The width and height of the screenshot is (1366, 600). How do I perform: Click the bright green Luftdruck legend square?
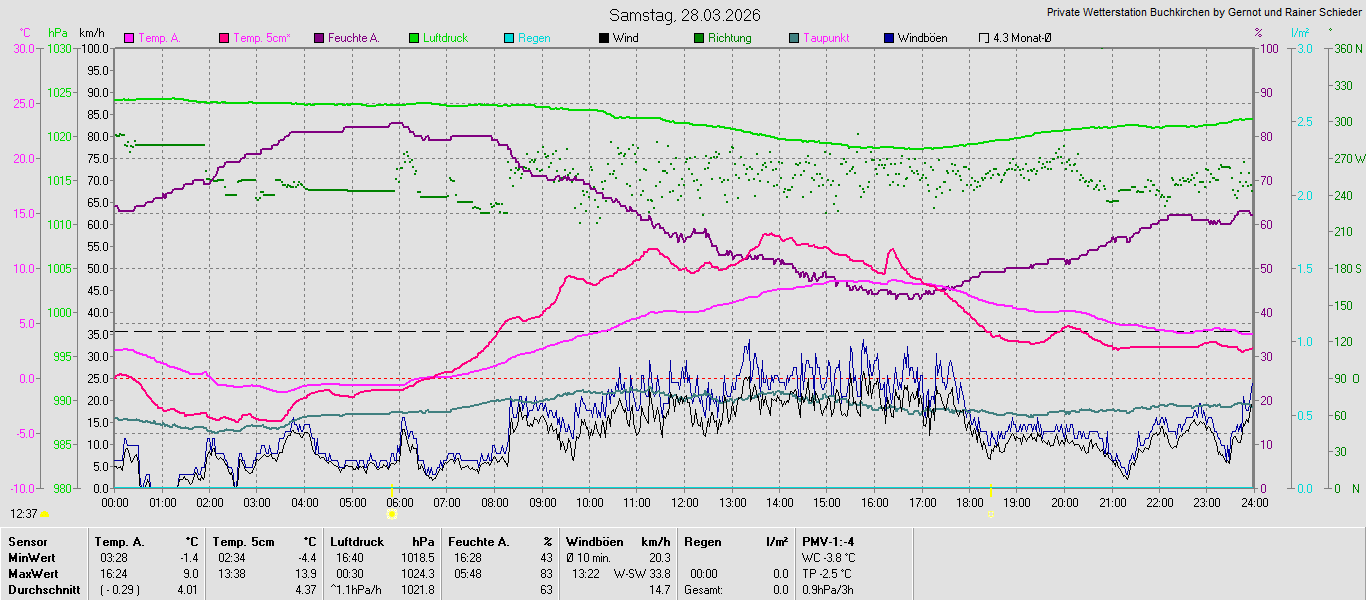(x=413, y=38)
